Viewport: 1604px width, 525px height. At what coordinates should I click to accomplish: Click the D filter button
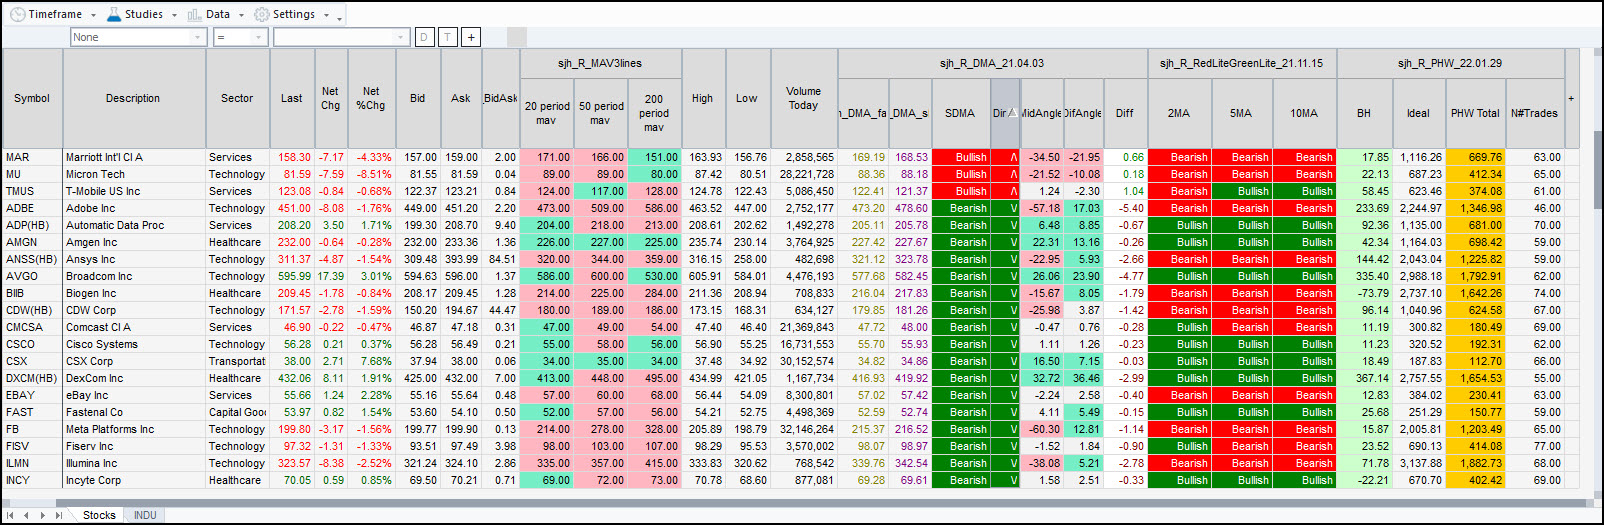[424, 37]
